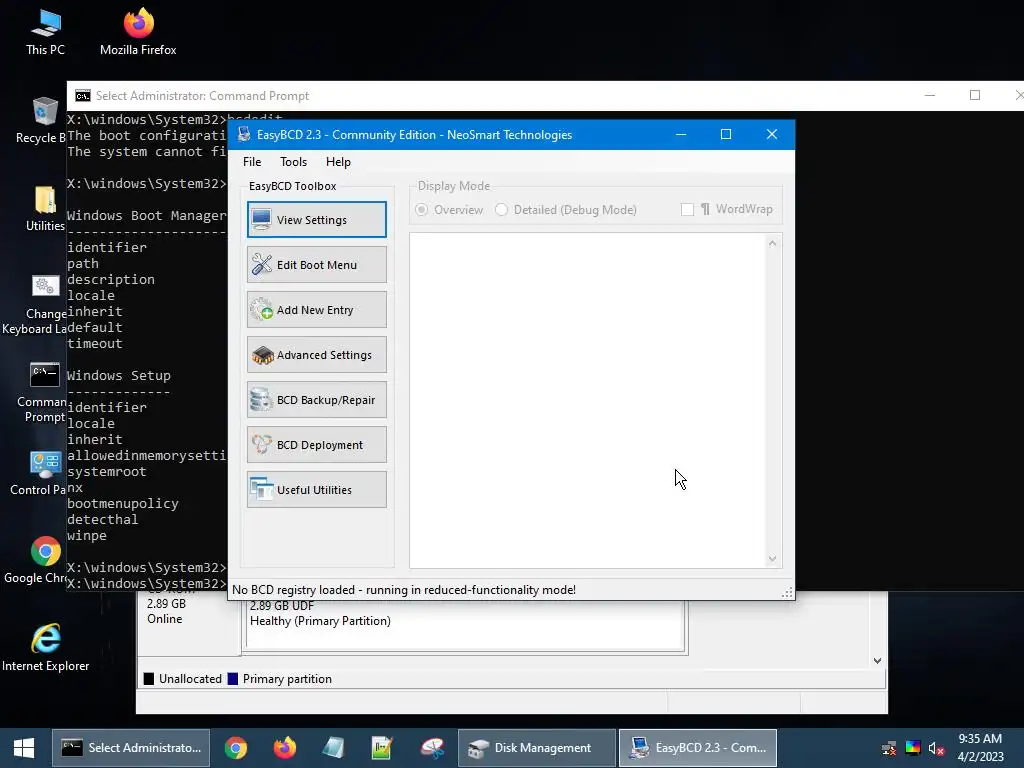Click the Unallocated black legend swatch
1024x768 pixels.
tap(149, 679)
